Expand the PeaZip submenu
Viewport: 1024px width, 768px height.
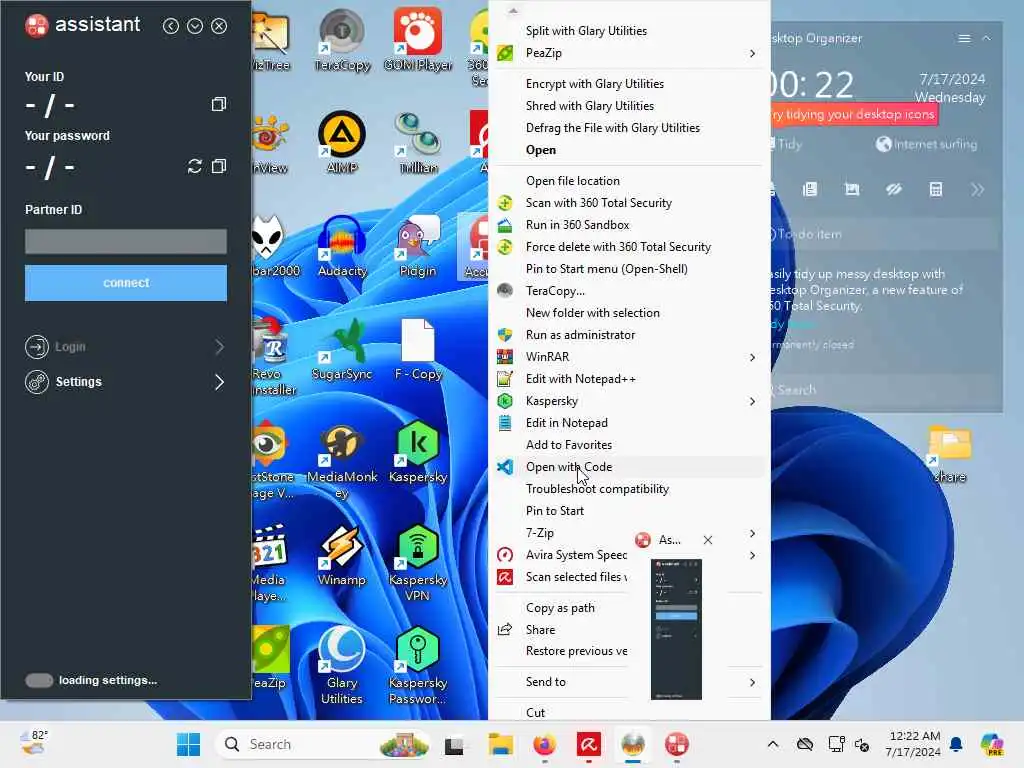click(629, 53)
